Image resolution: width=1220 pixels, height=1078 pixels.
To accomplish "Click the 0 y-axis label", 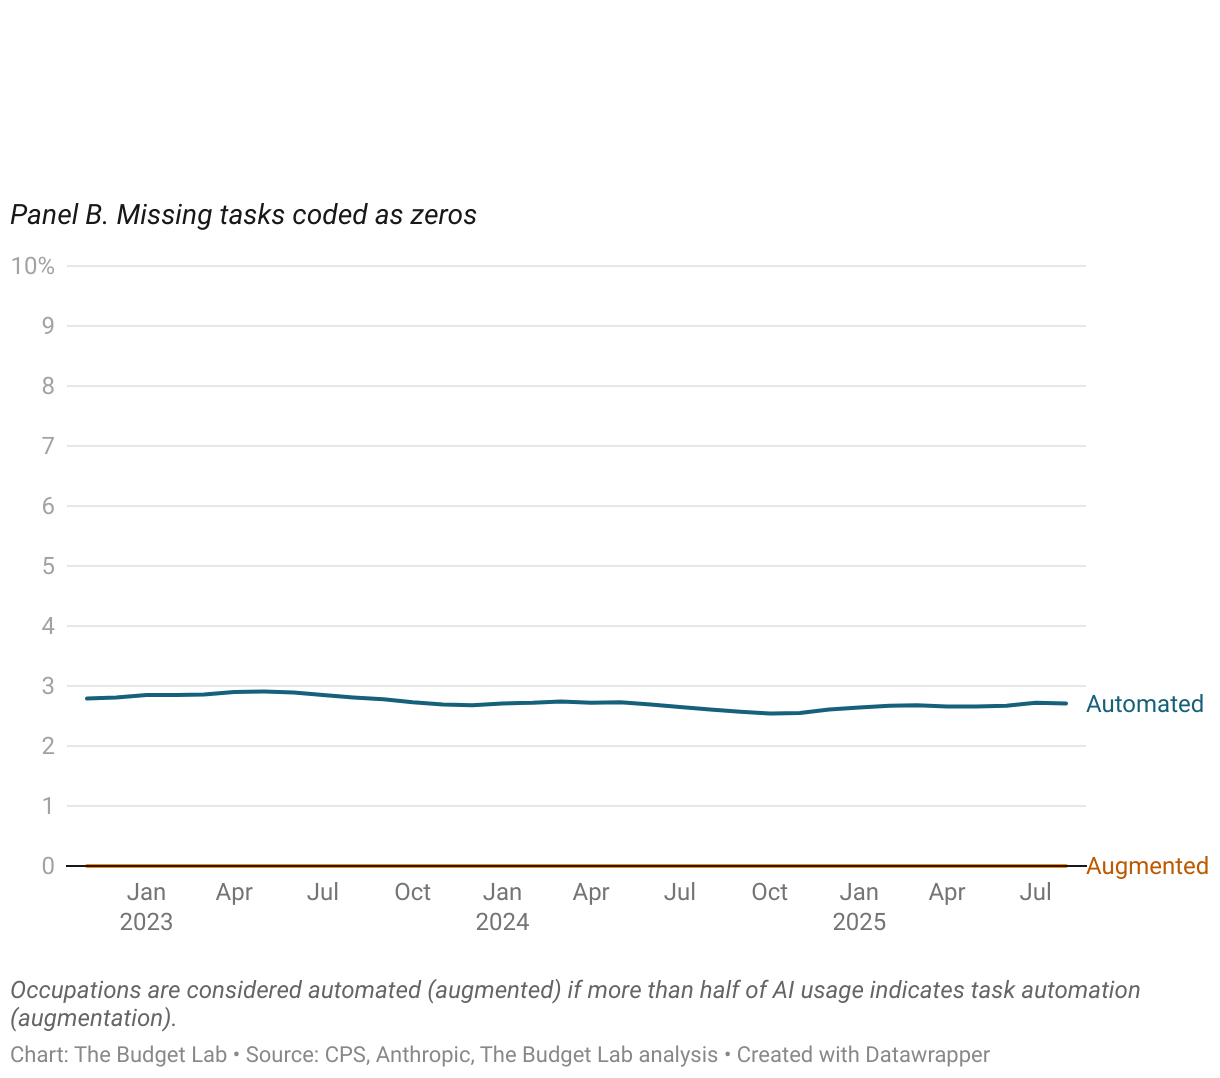I will tap(47, 866).
